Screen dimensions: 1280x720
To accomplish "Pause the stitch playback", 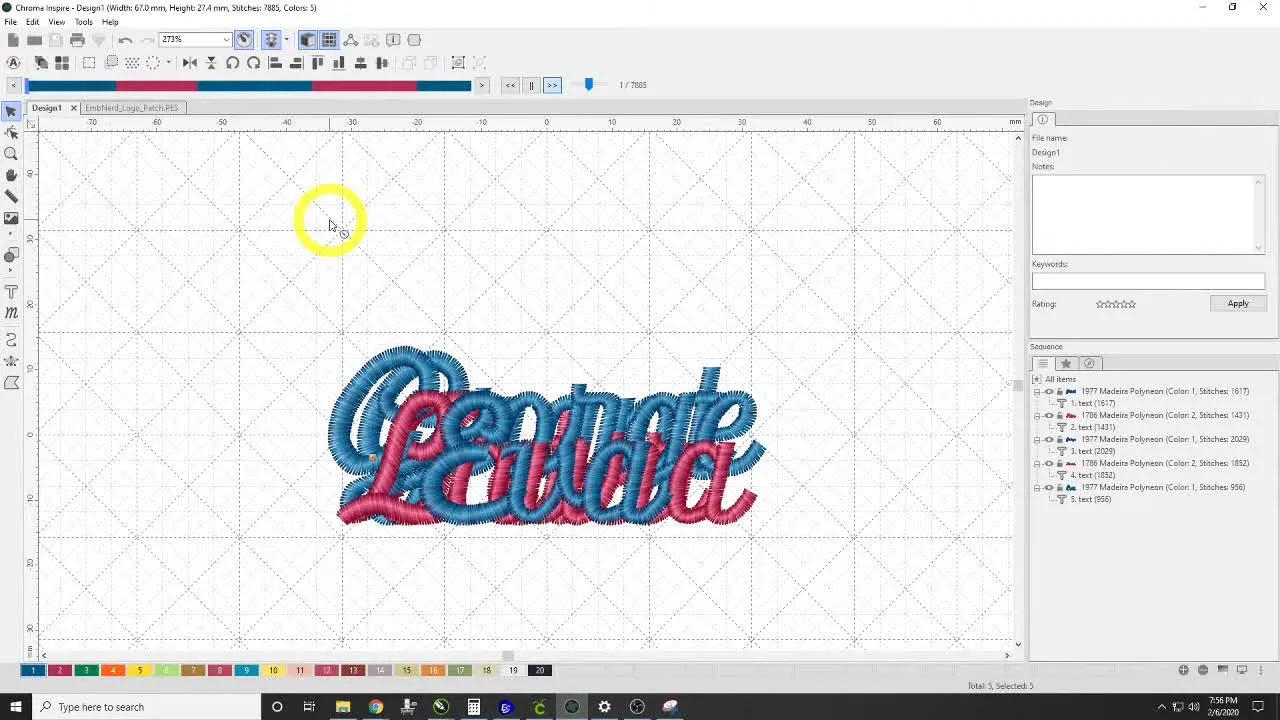I will pos(531,85).
